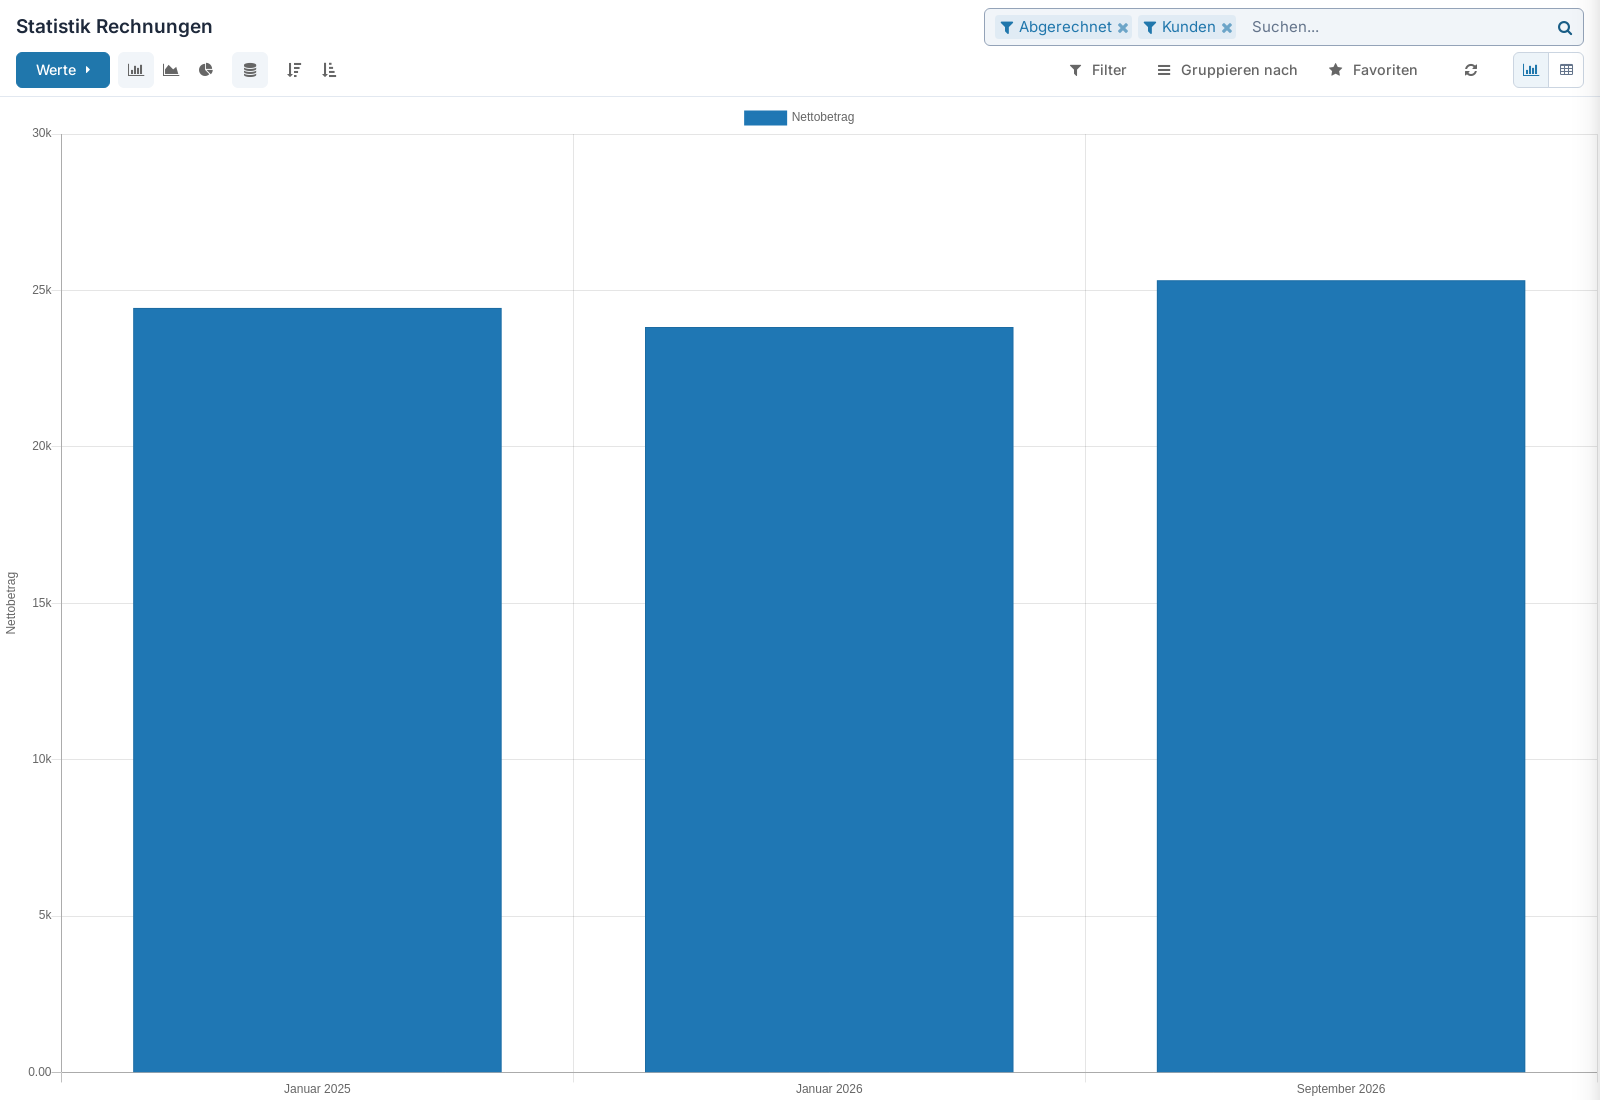The width and height of the screenshot is (1600, 1100).
Task: Toggle Nettobetrag legend color swatch
Action: [x=765, y=117]
